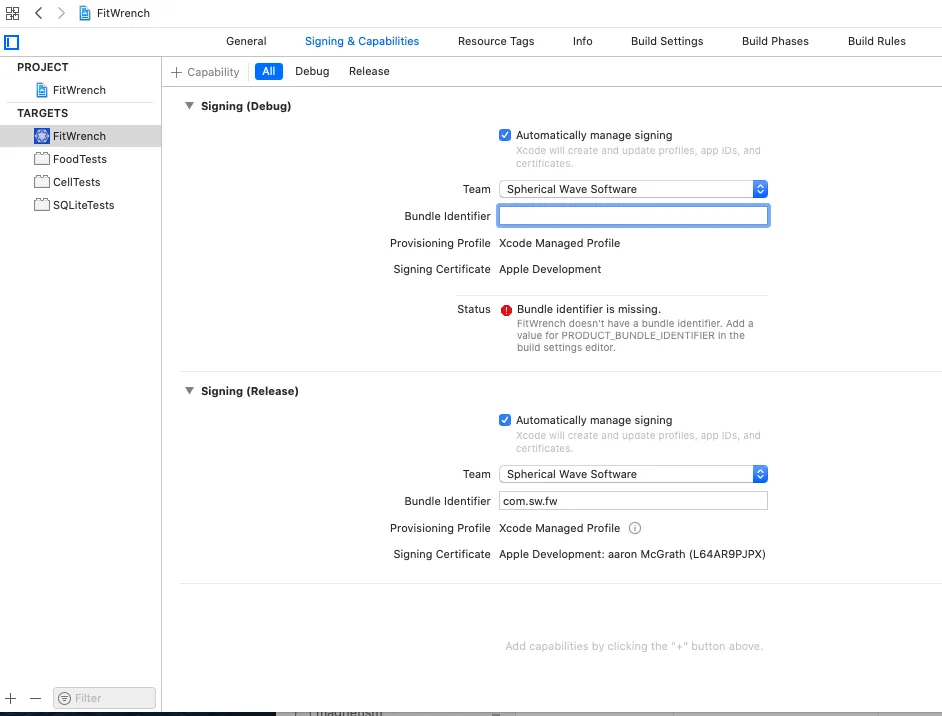
Task: Remove selected target with minus icon
Action: tap(35, 699)
